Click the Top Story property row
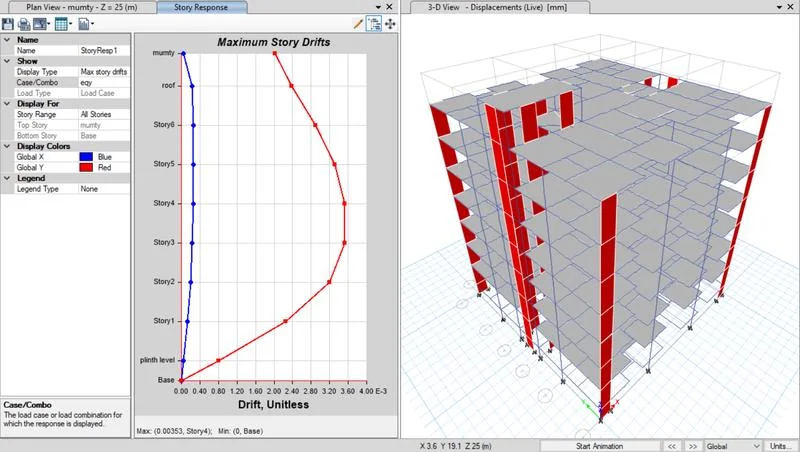Viewport: 800px width, 452px height. (66, 125)
